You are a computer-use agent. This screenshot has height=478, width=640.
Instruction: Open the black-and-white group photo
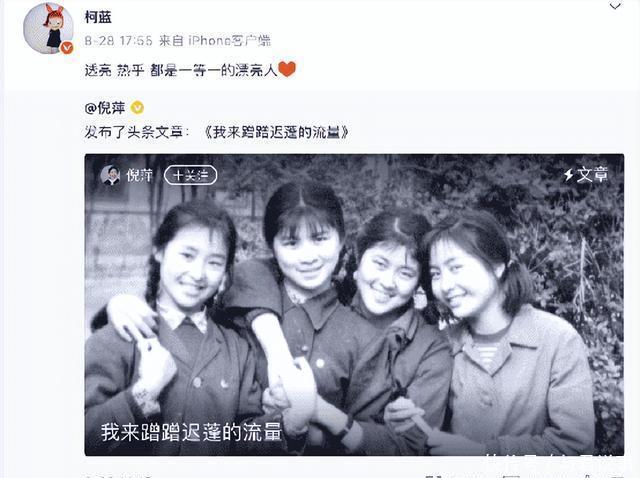click(354, 305)
